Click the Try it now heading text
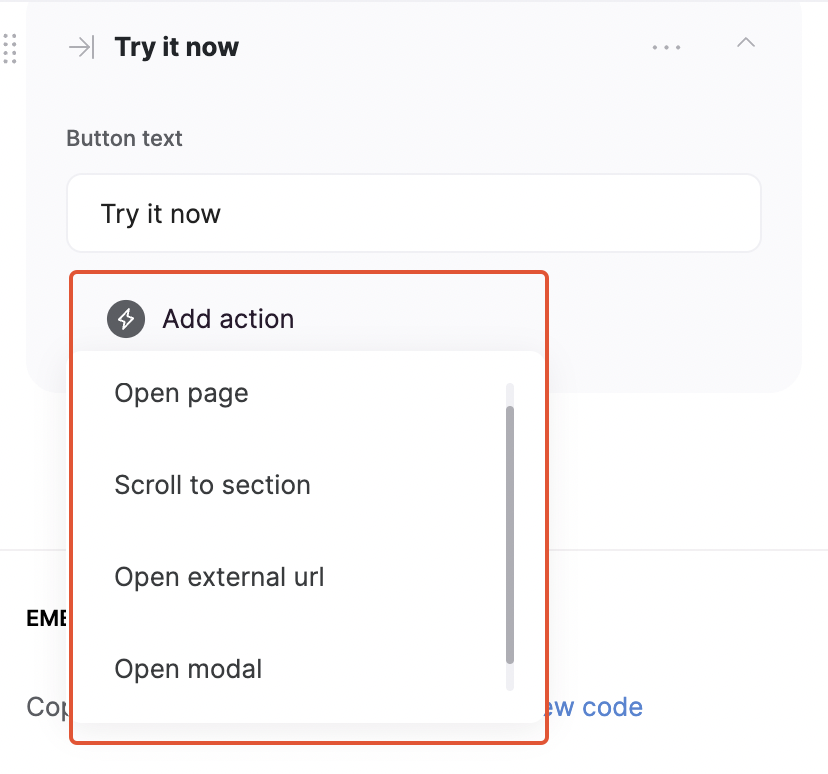Image resolution: width=828 pixels, height=774 pixels. tap(176, 46)
